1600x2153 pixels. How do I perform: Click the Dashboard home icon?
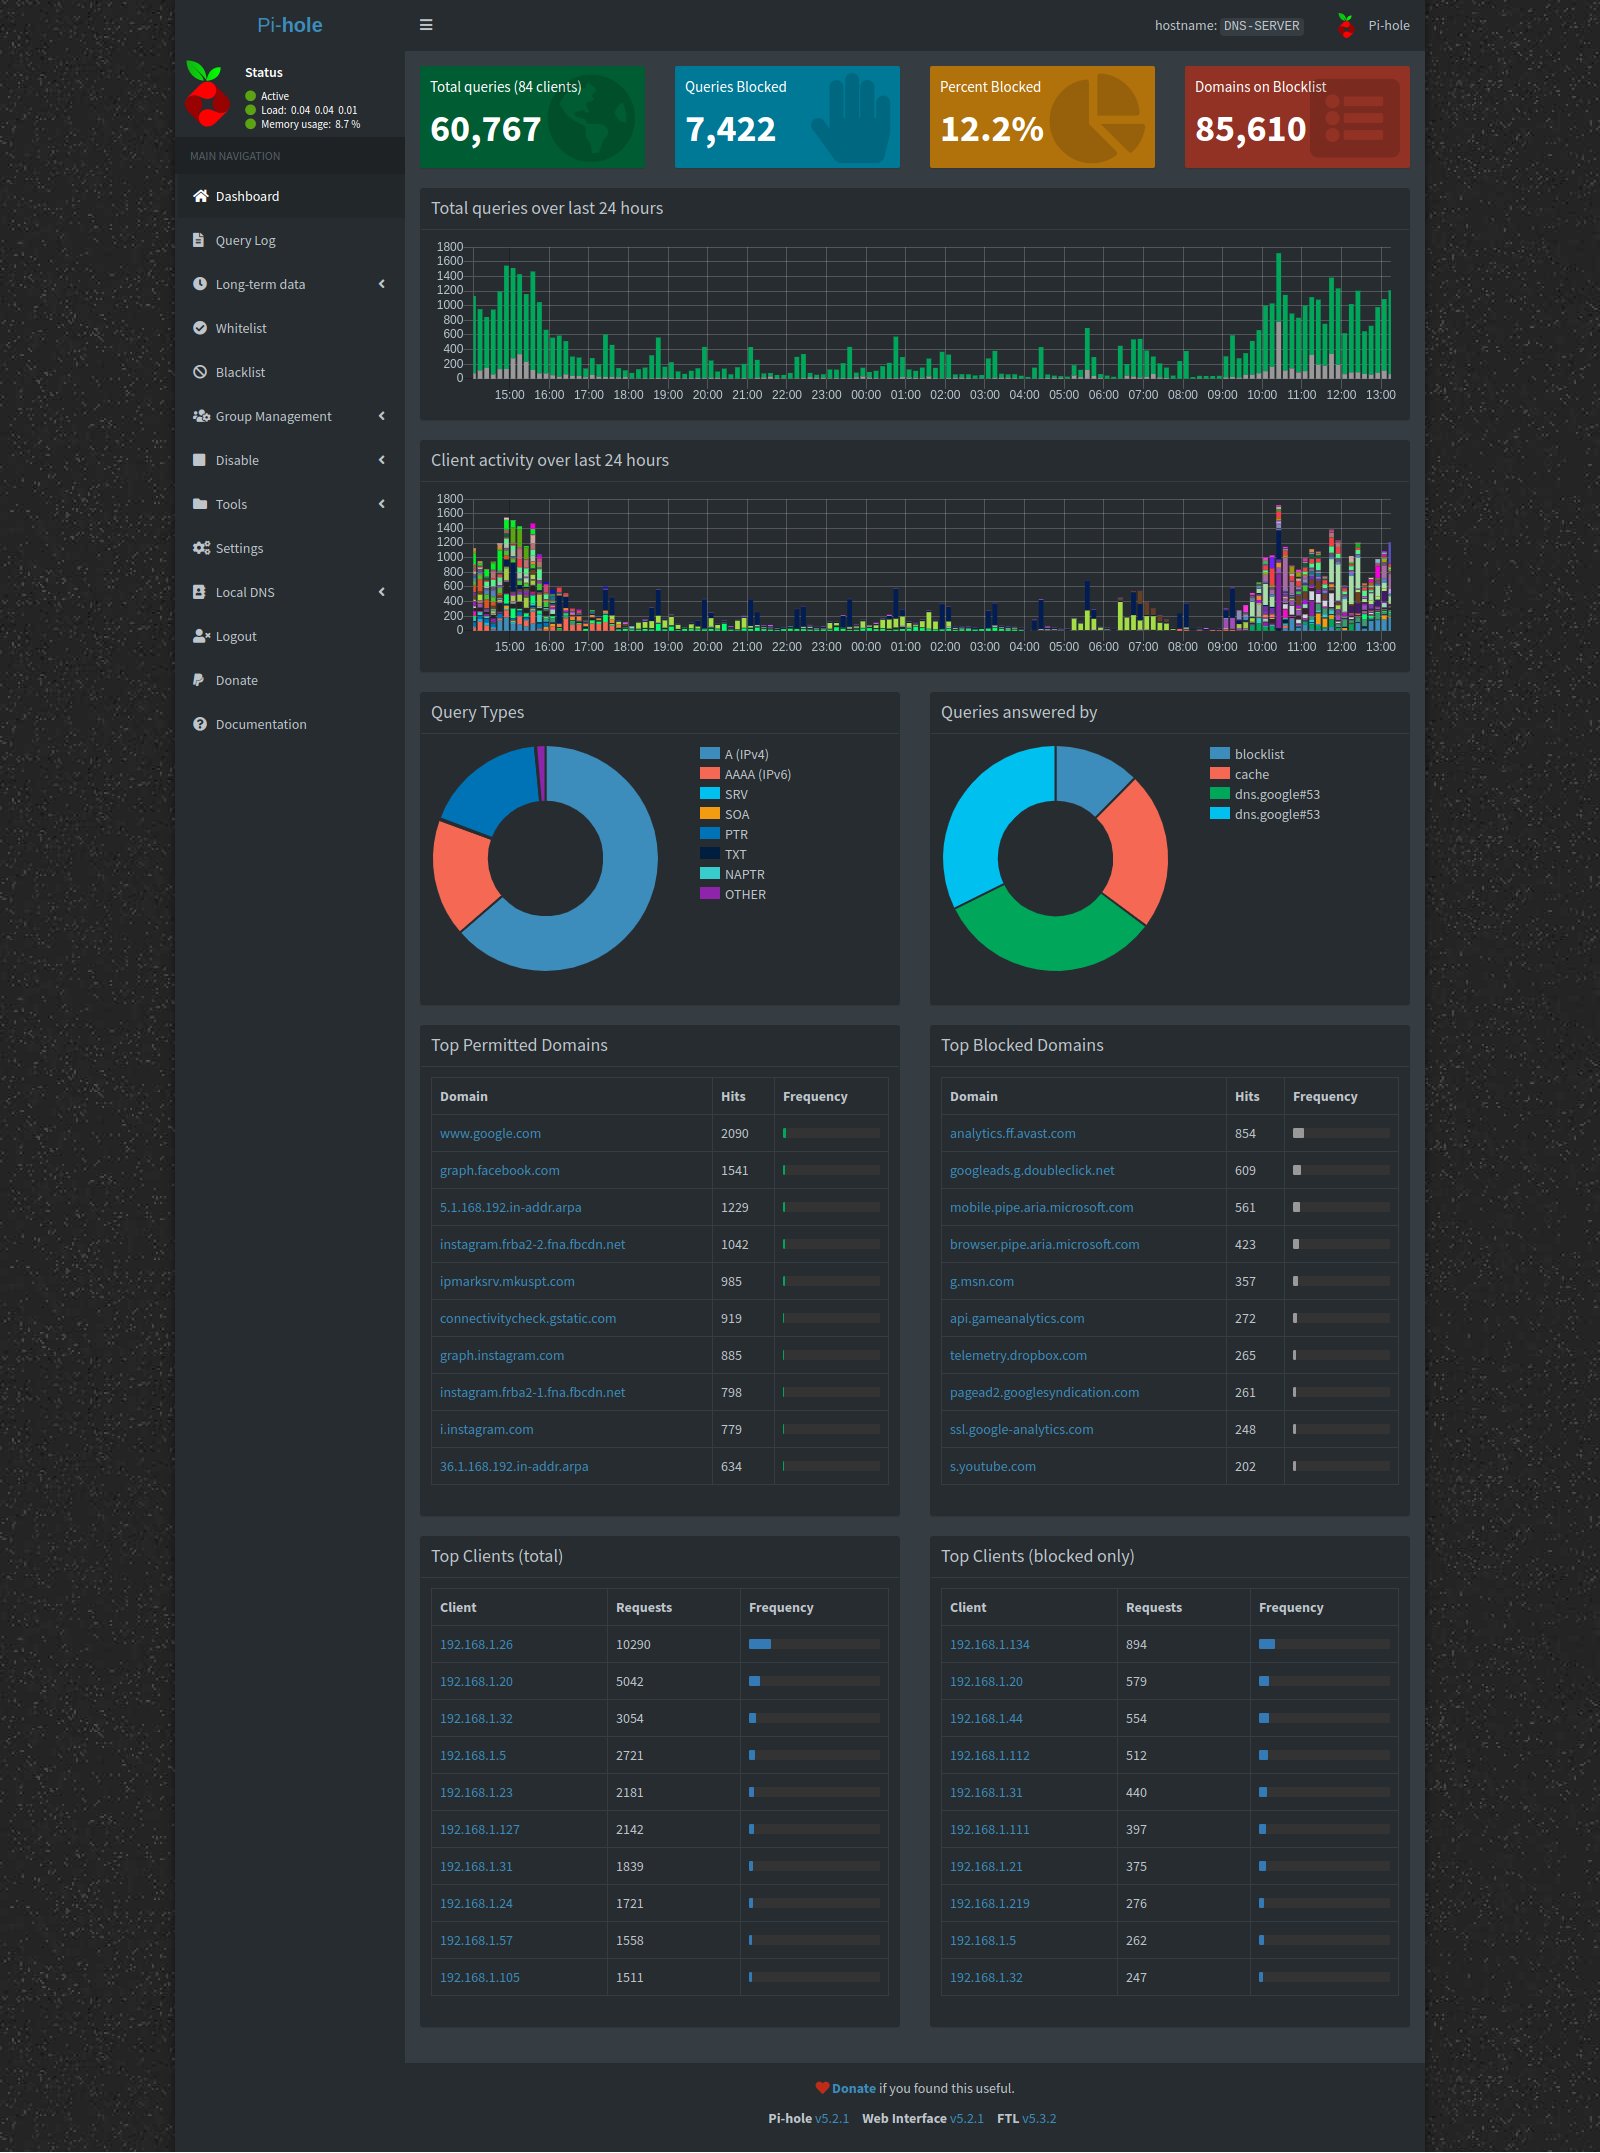click(200, 196)
